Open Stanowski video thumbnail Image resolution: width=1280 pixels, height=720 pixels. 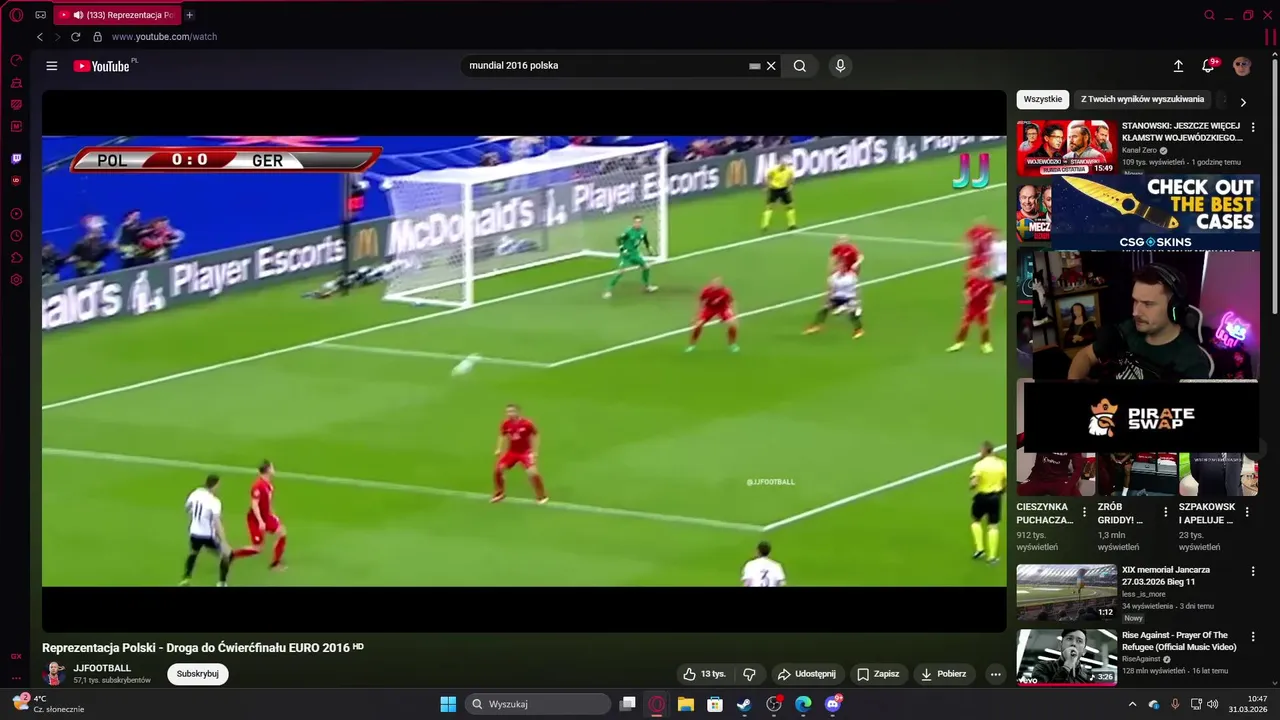coord(1067,148)
